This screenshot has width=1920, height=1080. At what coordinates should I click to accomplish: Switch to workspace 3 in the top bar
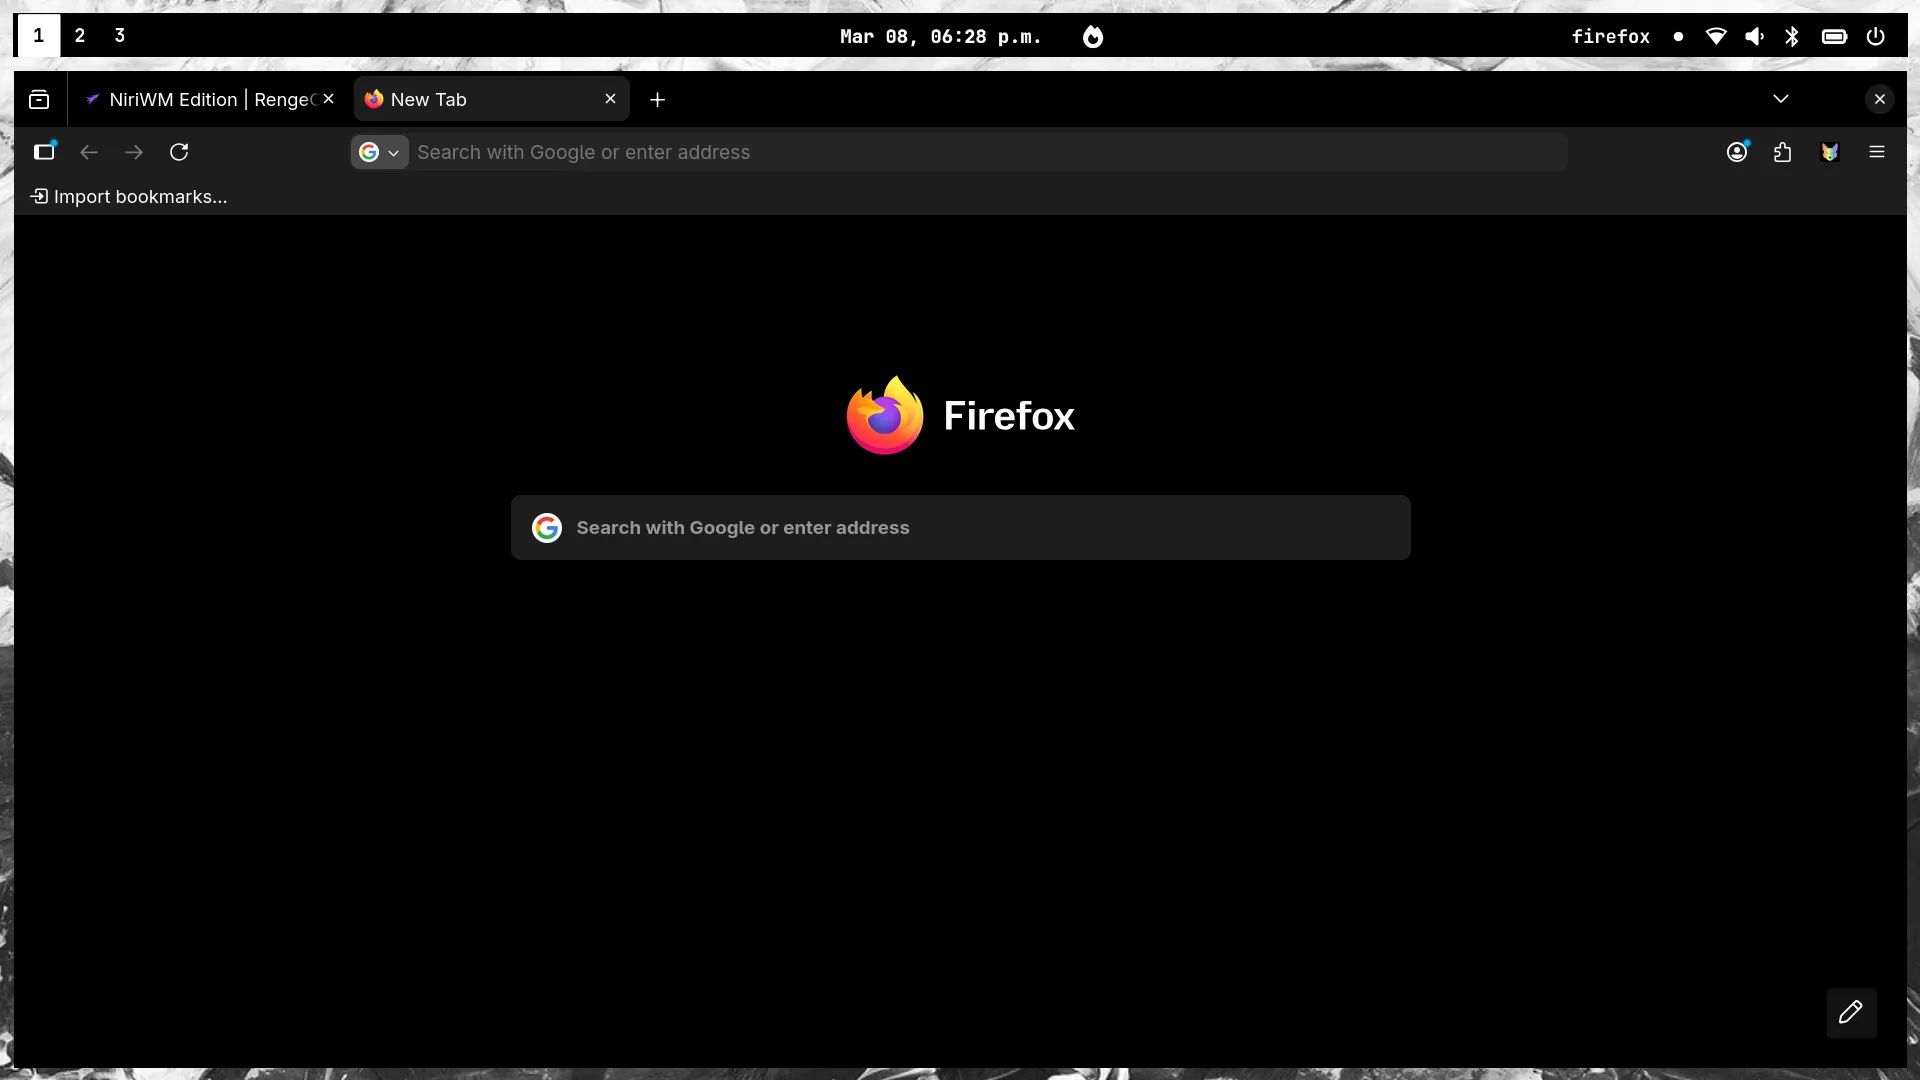point(120,36)
